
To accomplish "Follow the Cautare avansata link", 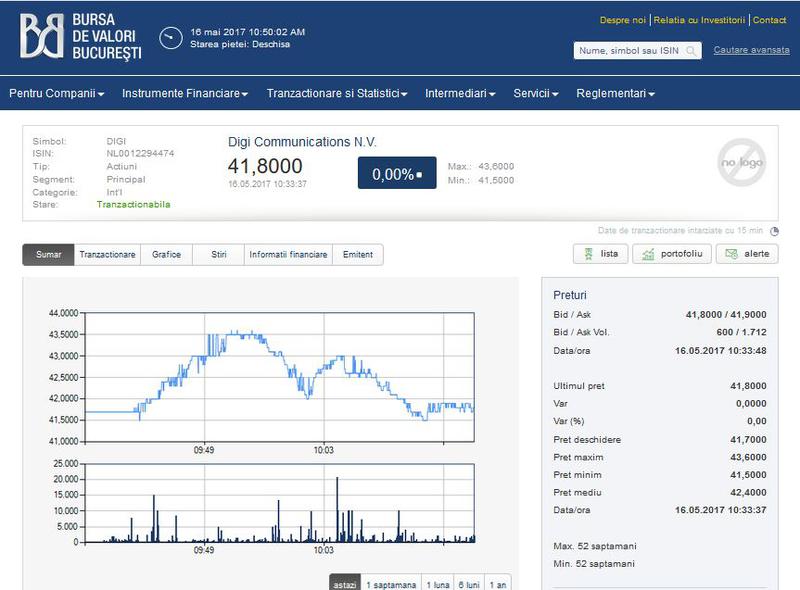I will tap(751, 50).
